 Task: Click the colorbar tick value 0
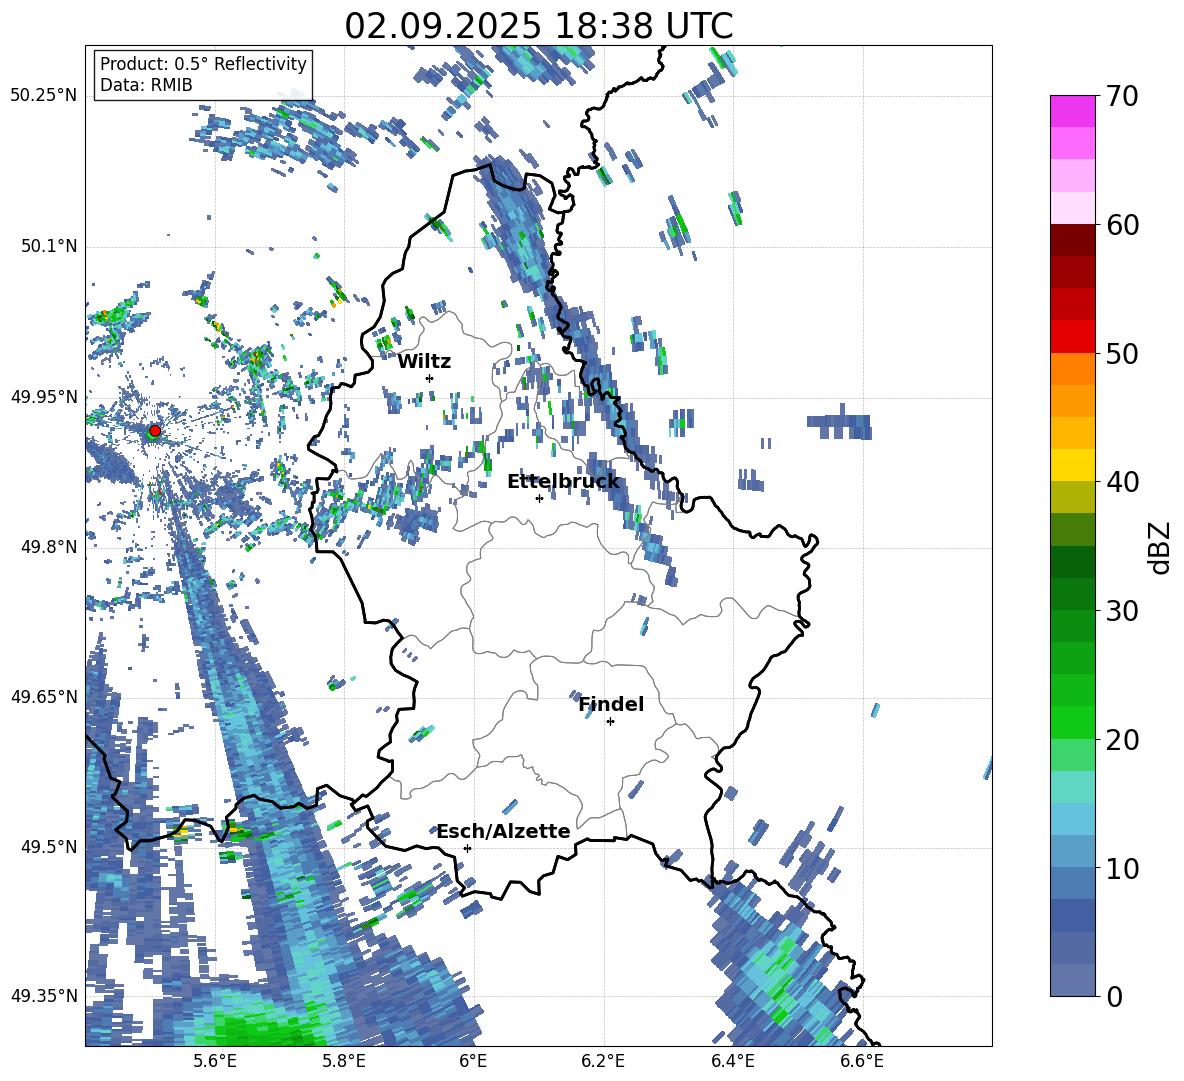1114,996
